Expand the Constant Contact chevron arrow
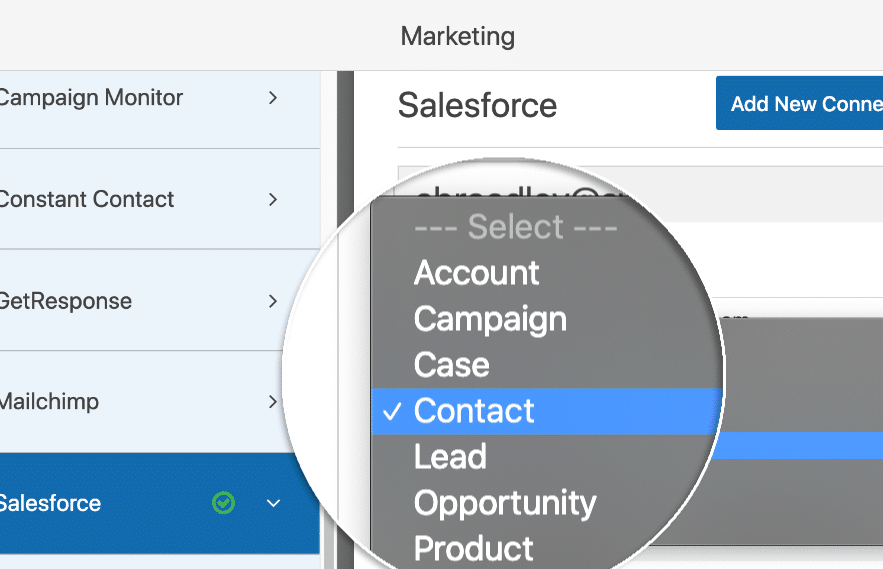The height and width of the screenshot is (569, 883). point(273,200)
